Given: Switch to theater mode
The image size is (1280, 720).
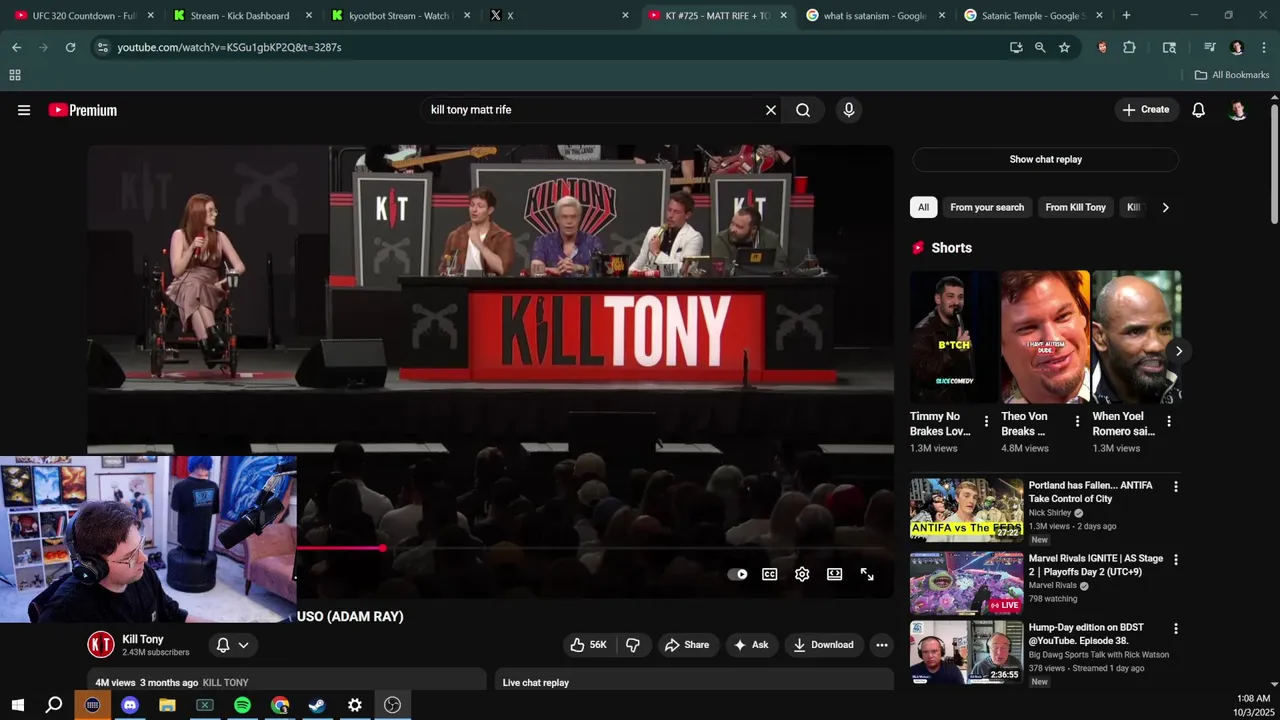Looking at the screenshot, I should click(835, 574).
